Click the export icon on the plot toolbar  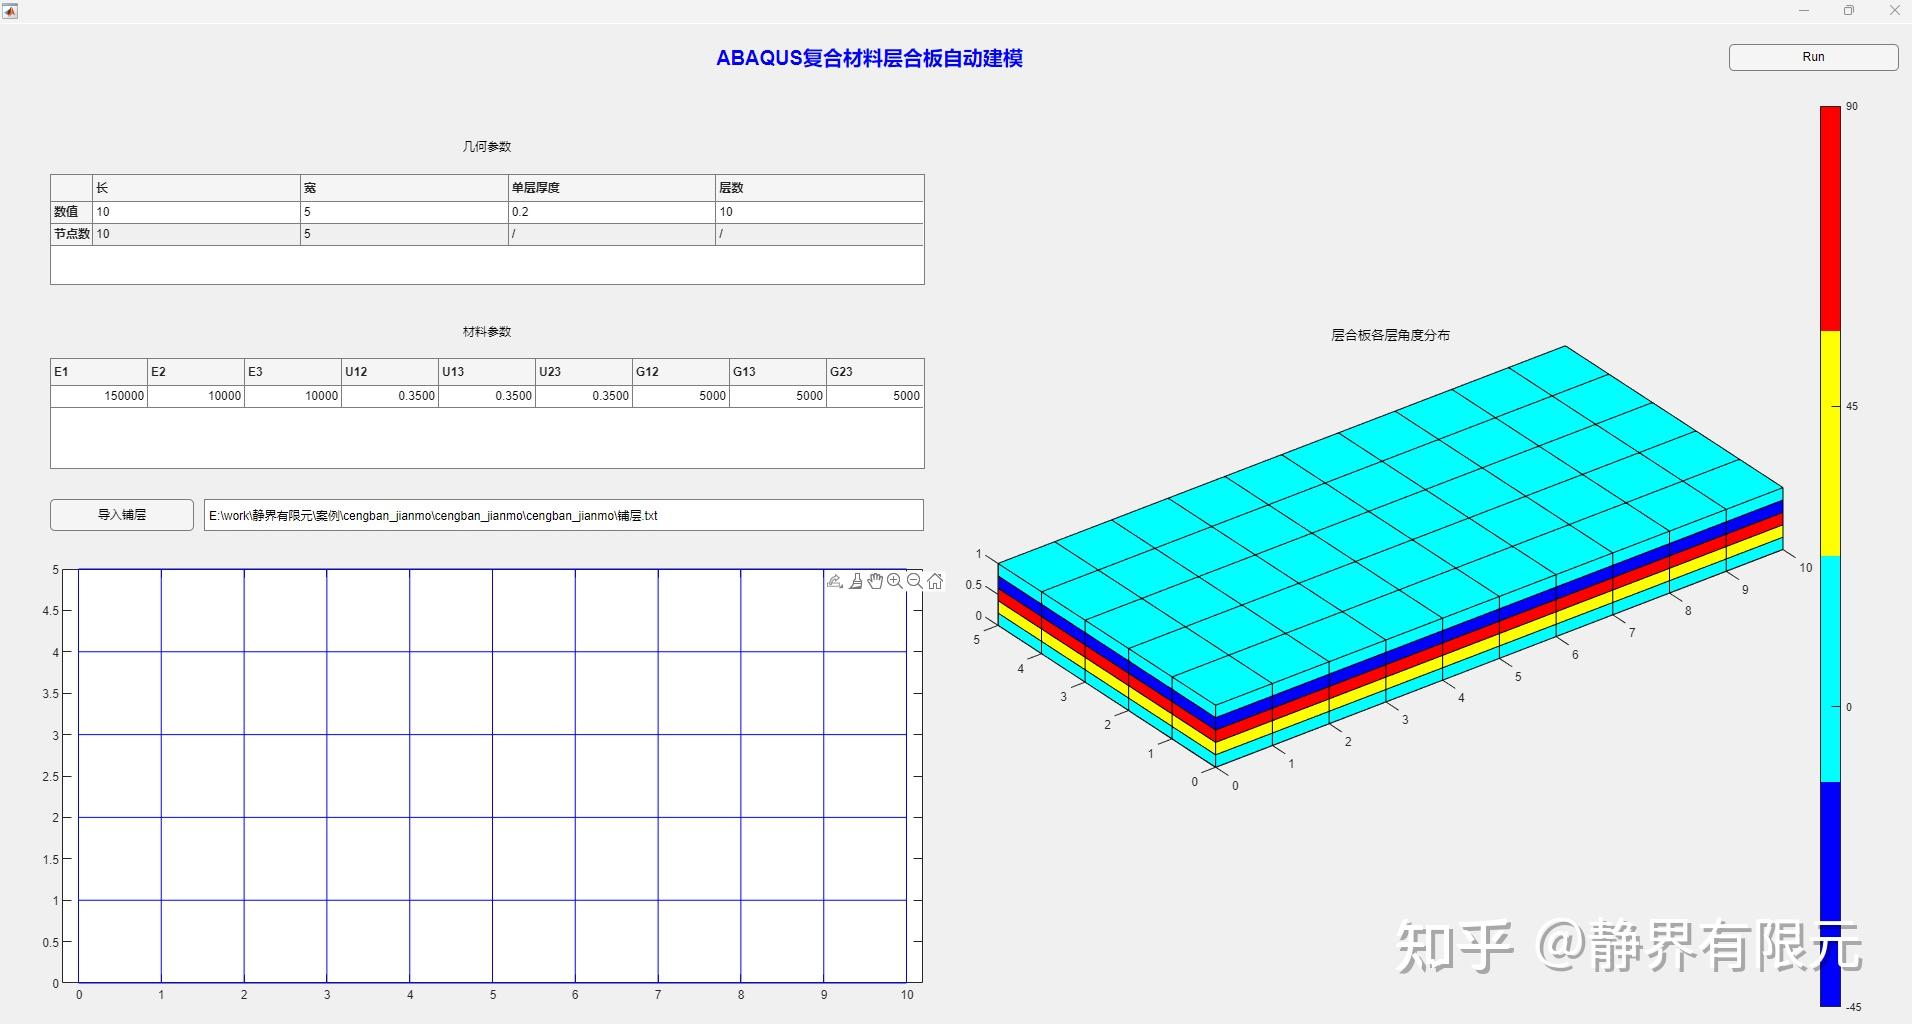tap(835, 581)
